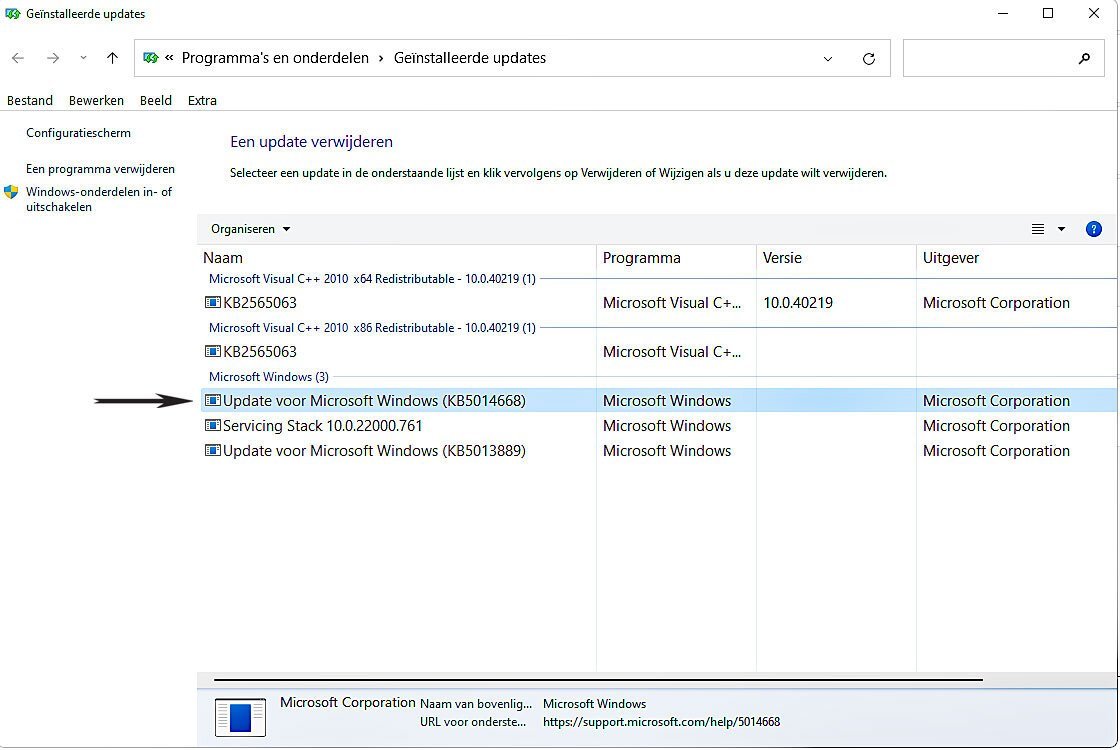Click icon of Servicing Stack 10.0.22000.761
Screen dimensions: 1120x750
[213, 426]
